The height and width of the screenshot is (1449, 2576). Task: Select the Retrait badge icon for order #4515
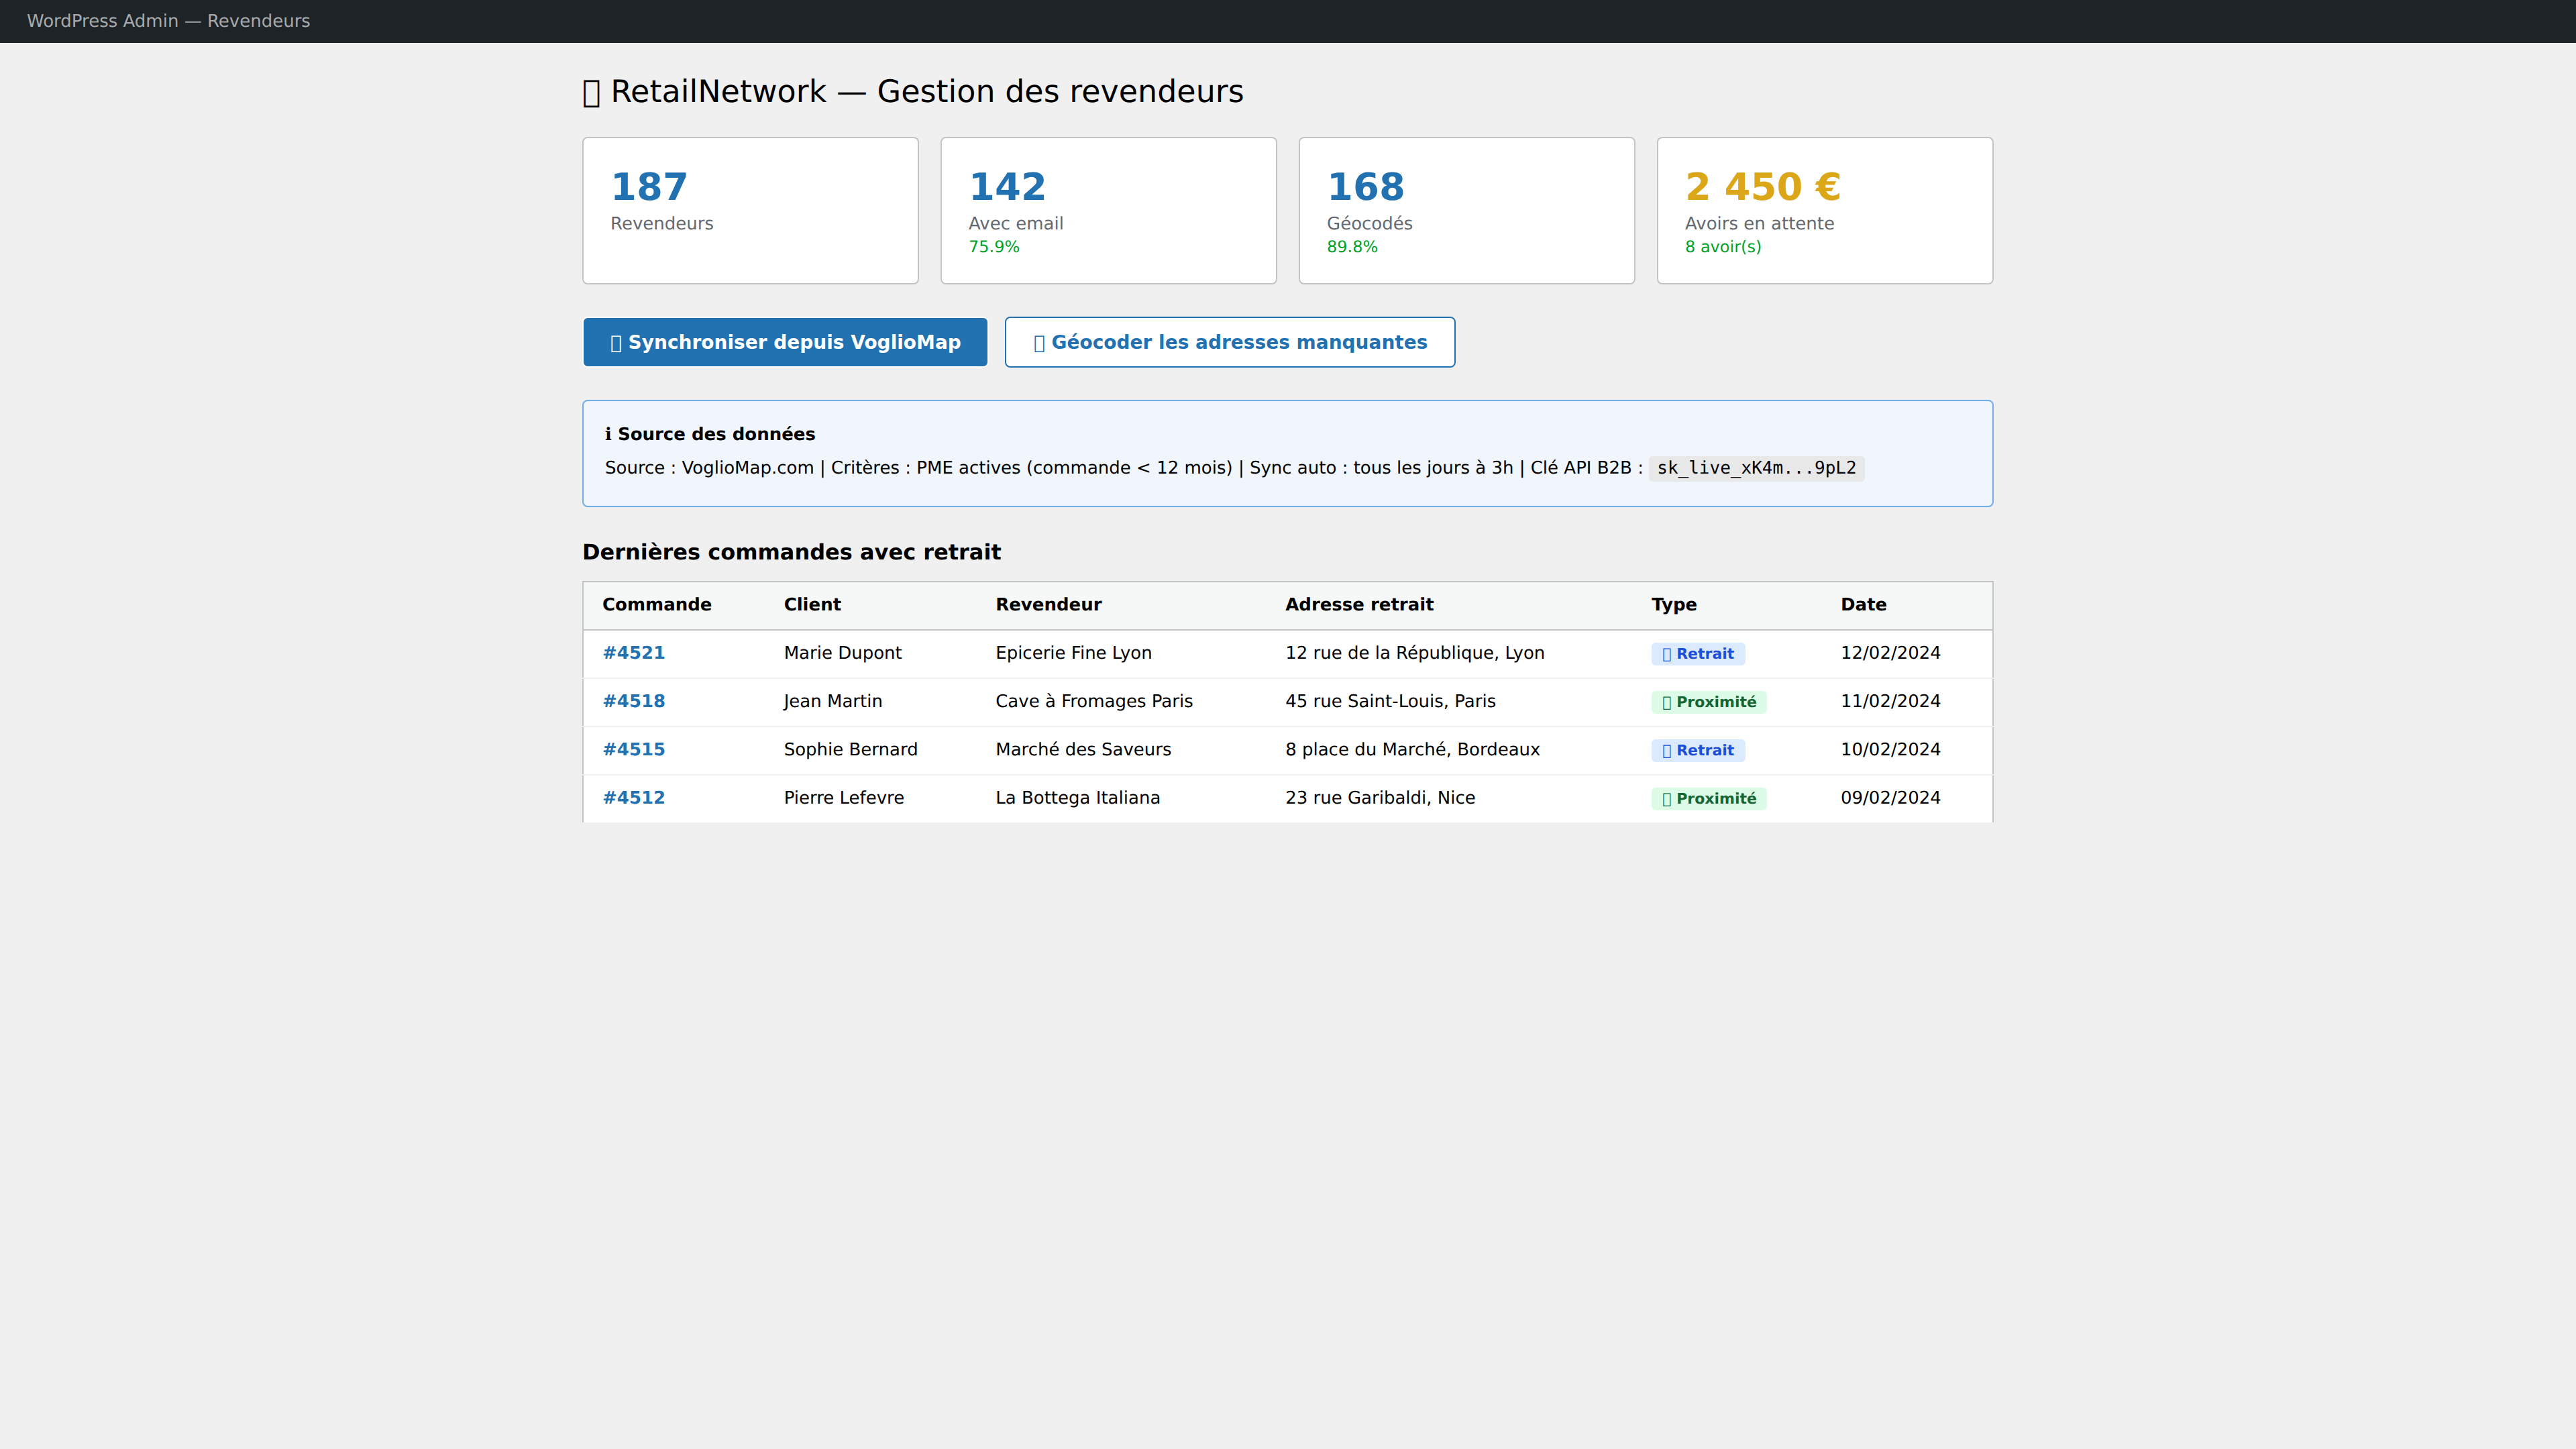click(1666, 749)
